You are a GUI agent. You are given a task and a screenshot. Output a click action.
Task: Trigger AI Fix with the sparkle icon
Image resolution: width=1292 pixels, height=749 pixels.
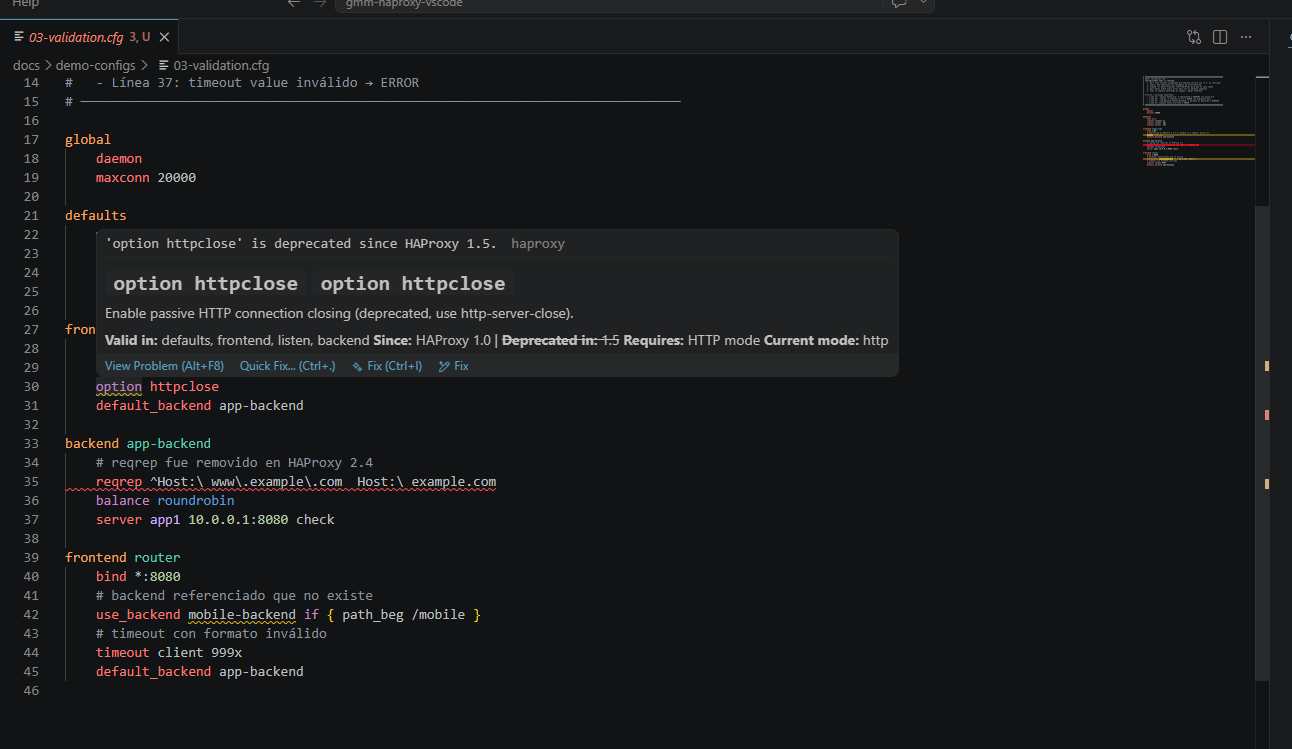click(x=386, y=365)
